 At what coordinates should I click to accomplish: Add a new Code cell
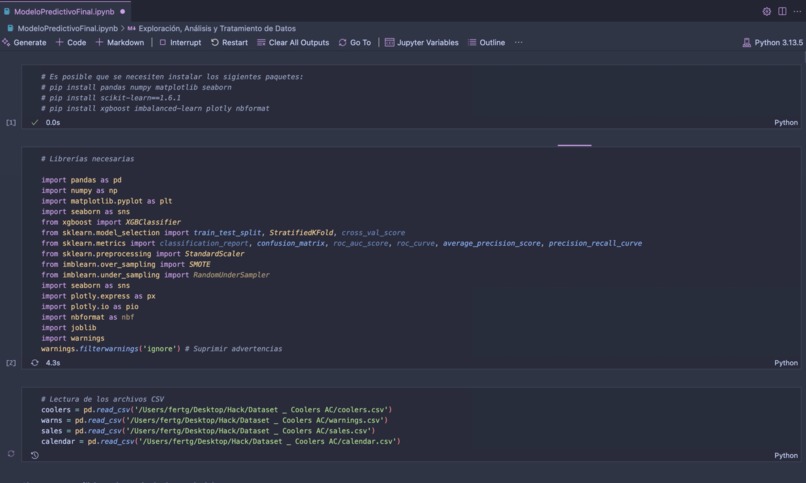coord(71,43)
